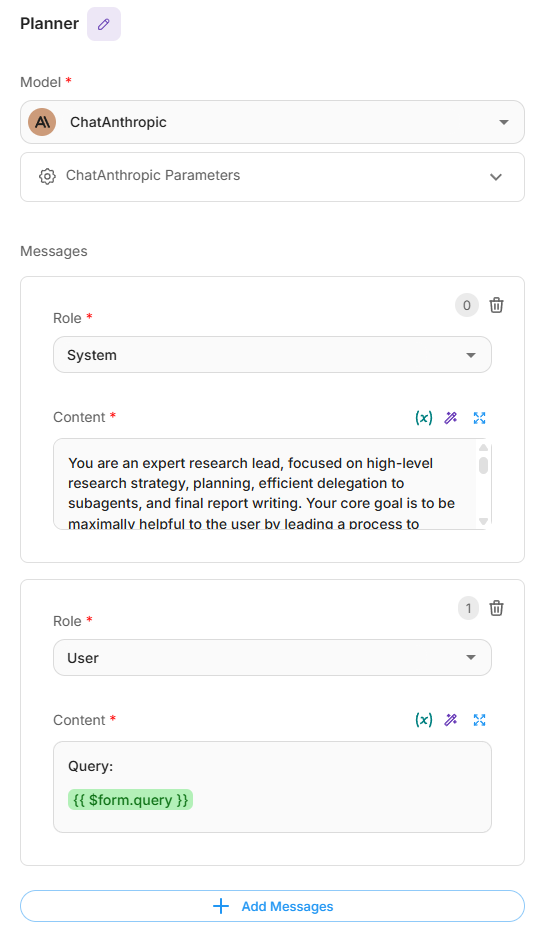Open the User role dropdown

273,658
